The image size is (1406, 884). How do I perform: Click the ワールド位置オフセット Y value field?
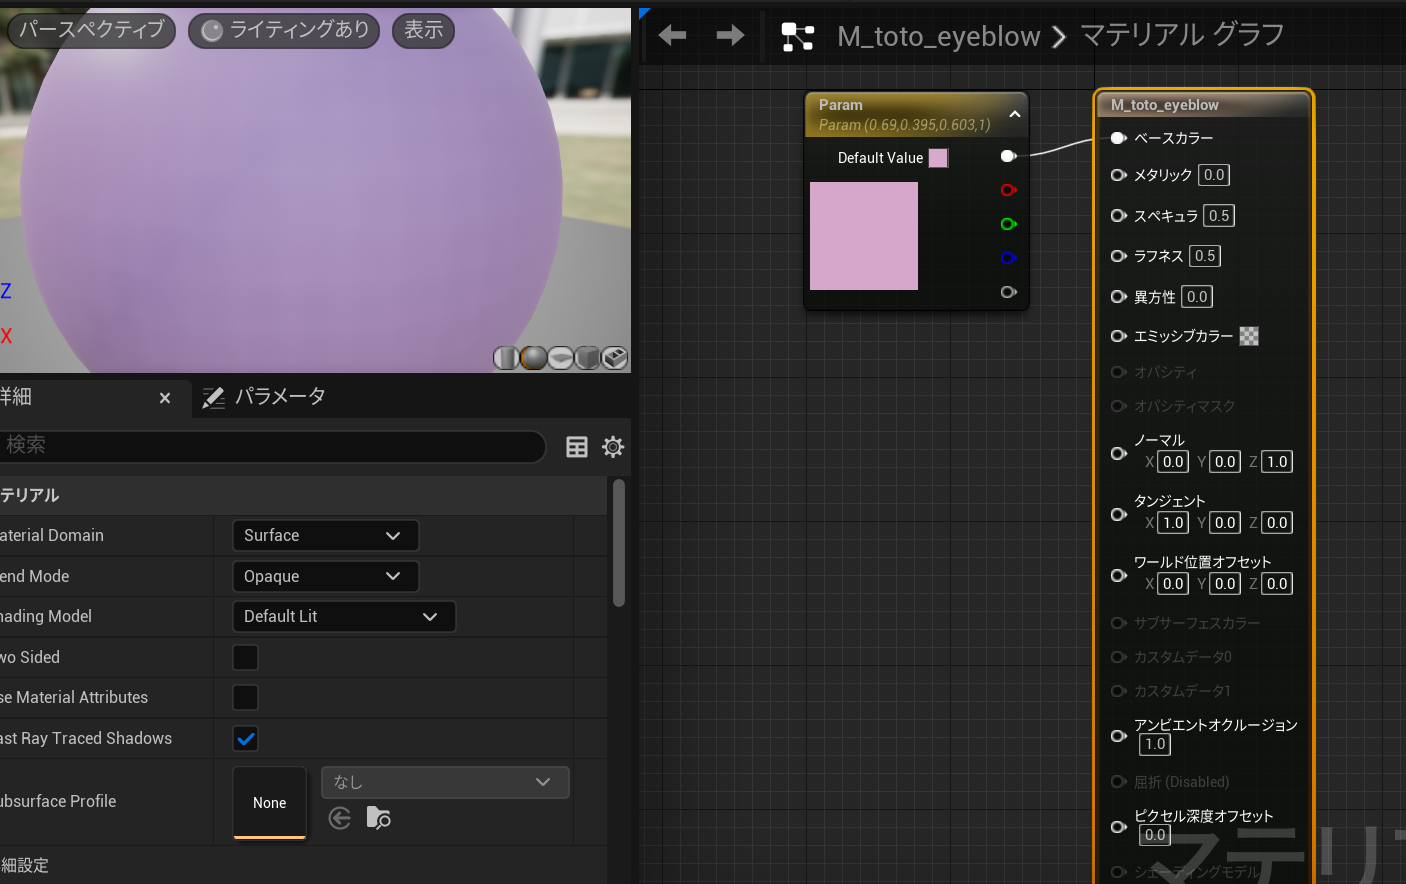tap(1225, 584)
